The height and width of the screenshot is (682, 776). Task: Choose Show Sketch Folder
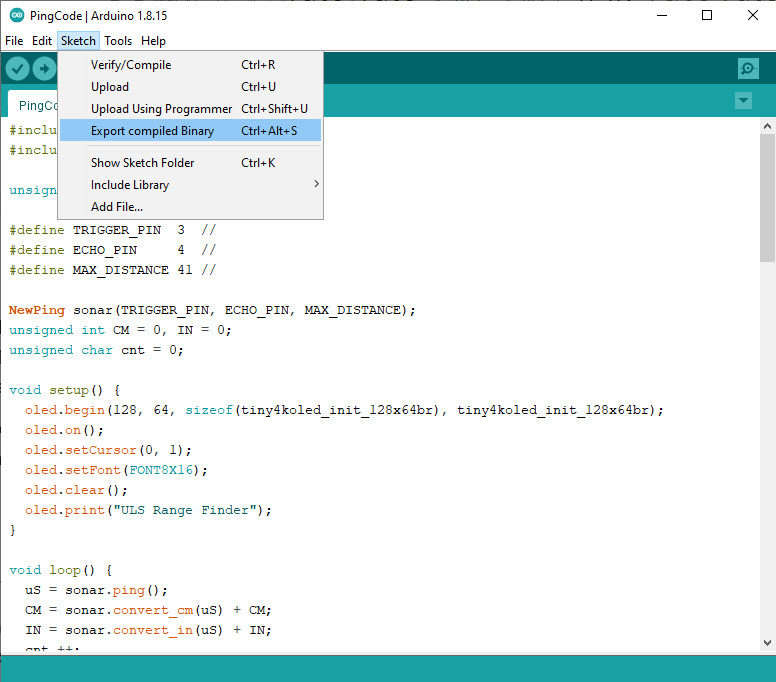tap(142, 163)
